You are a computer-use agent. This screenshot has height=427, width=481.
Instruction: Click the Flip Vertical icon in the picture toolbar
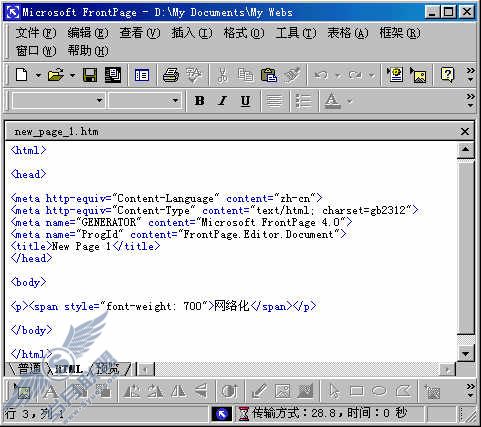pos(201,391)
